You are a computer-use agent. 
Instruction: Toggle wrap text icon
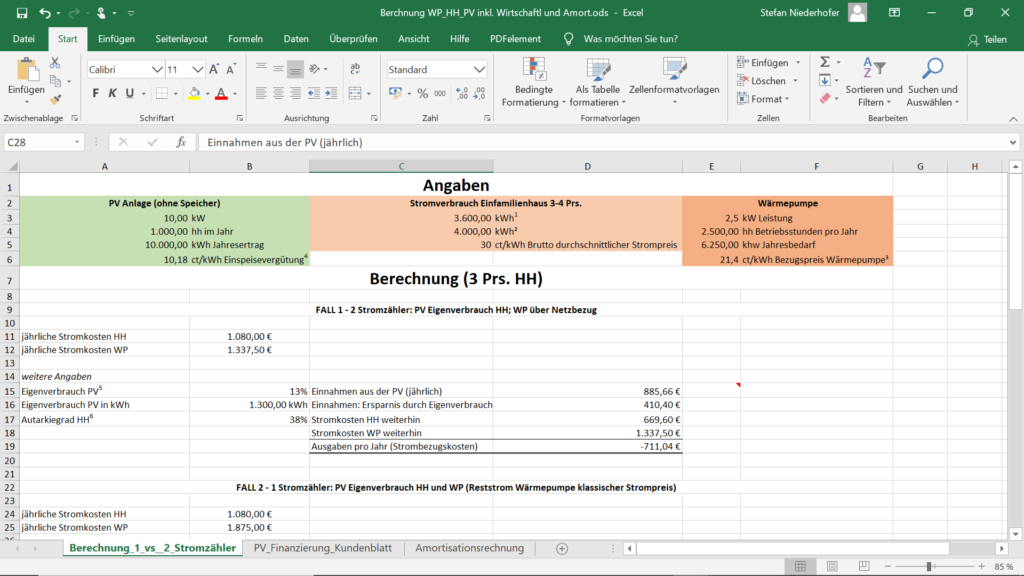tap(355, 69)
